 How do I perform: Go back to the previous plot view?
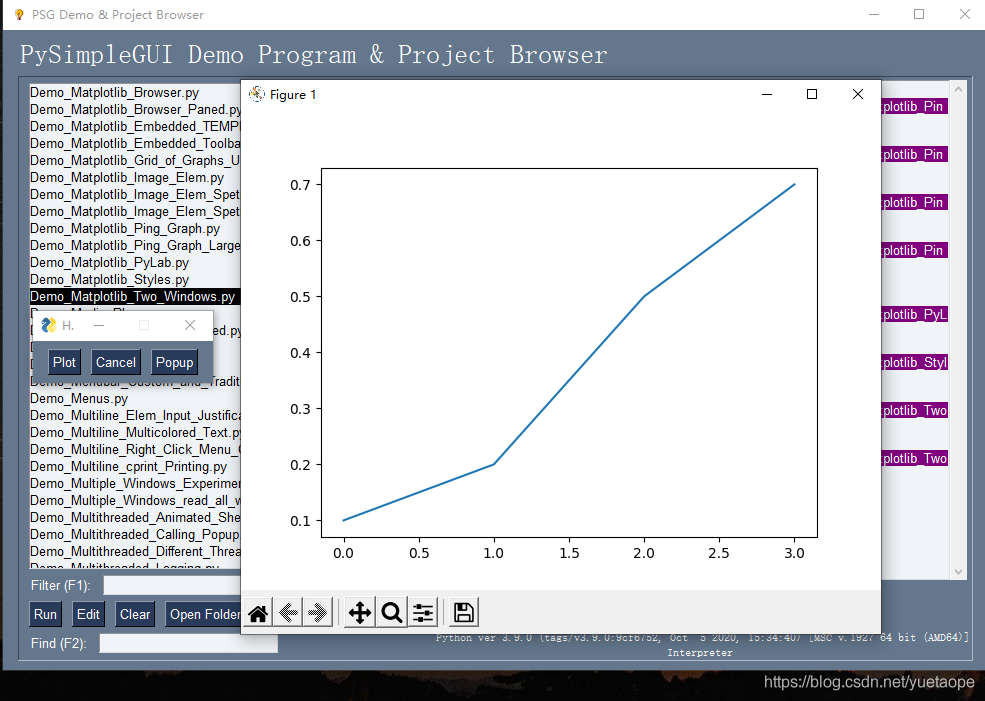click(x=288, y=612)
